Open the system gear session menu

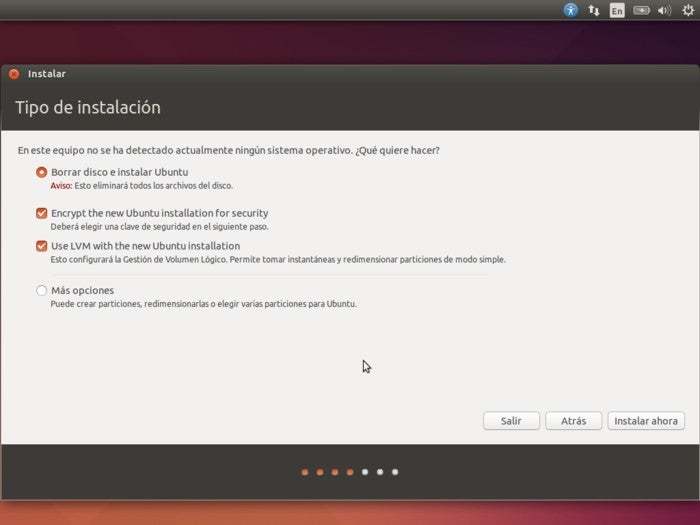[688, 10]
